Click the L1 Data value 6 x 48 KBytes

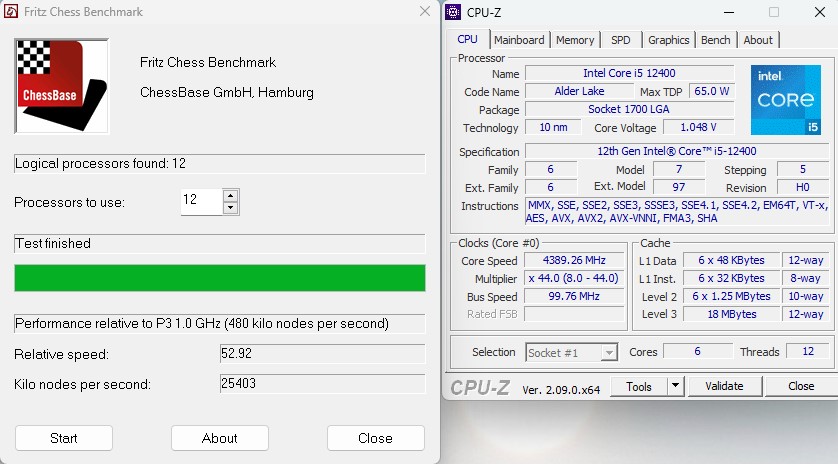click(731, 260)
